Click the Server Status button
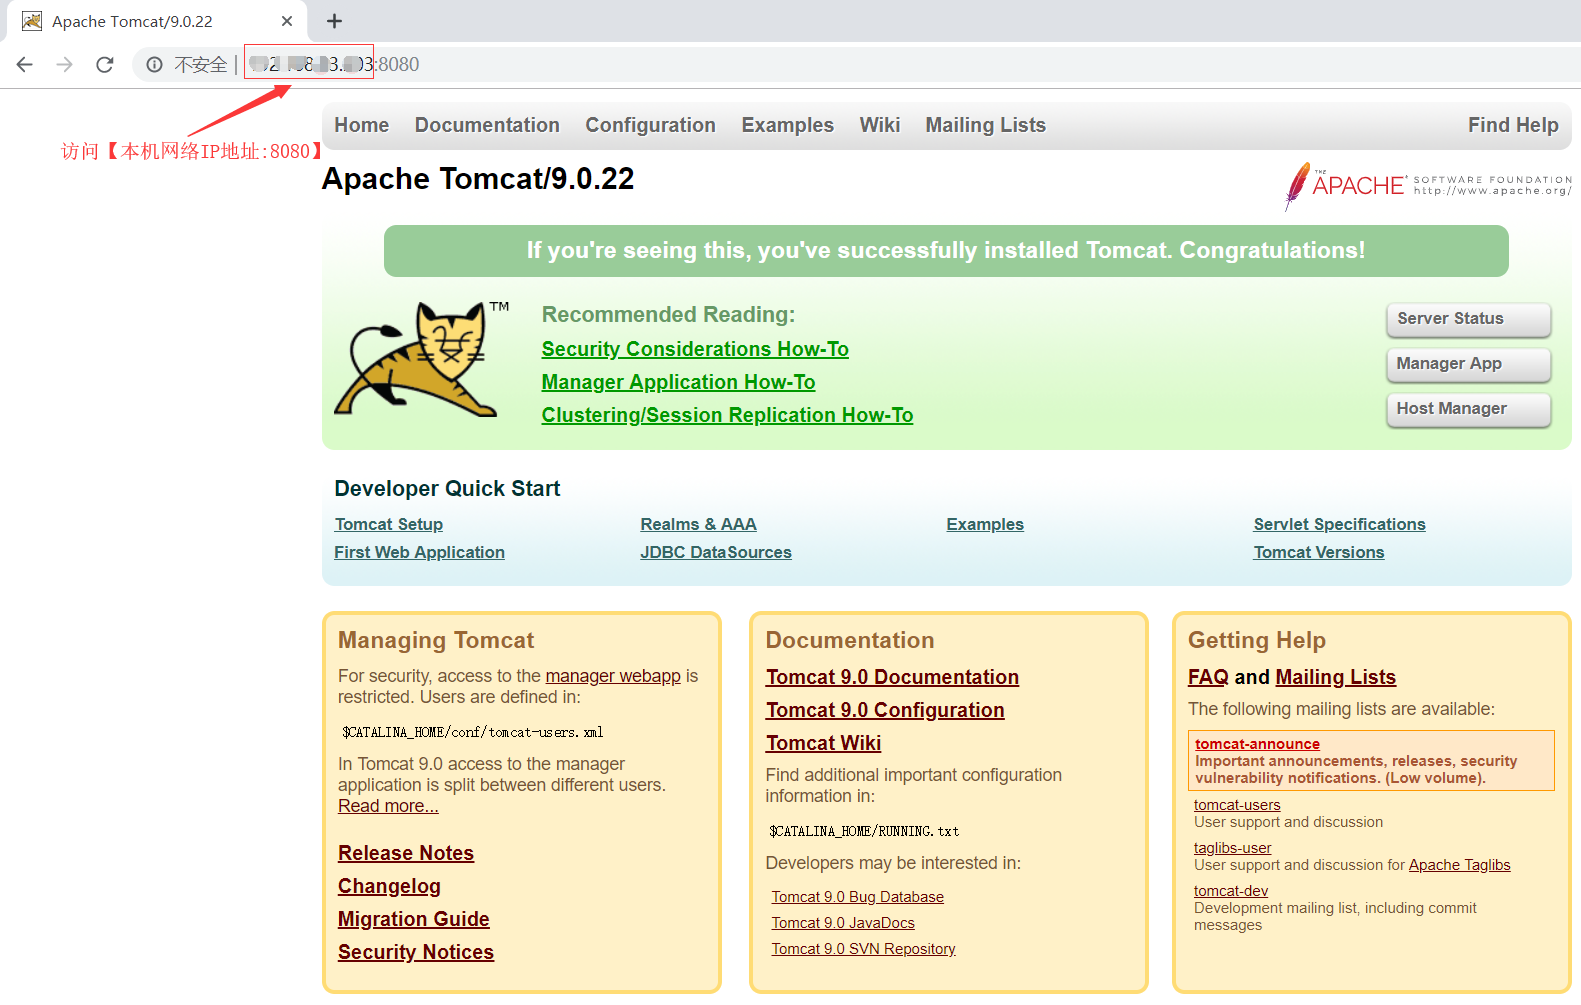1581x1005 pixels. tap(1468, 319)
